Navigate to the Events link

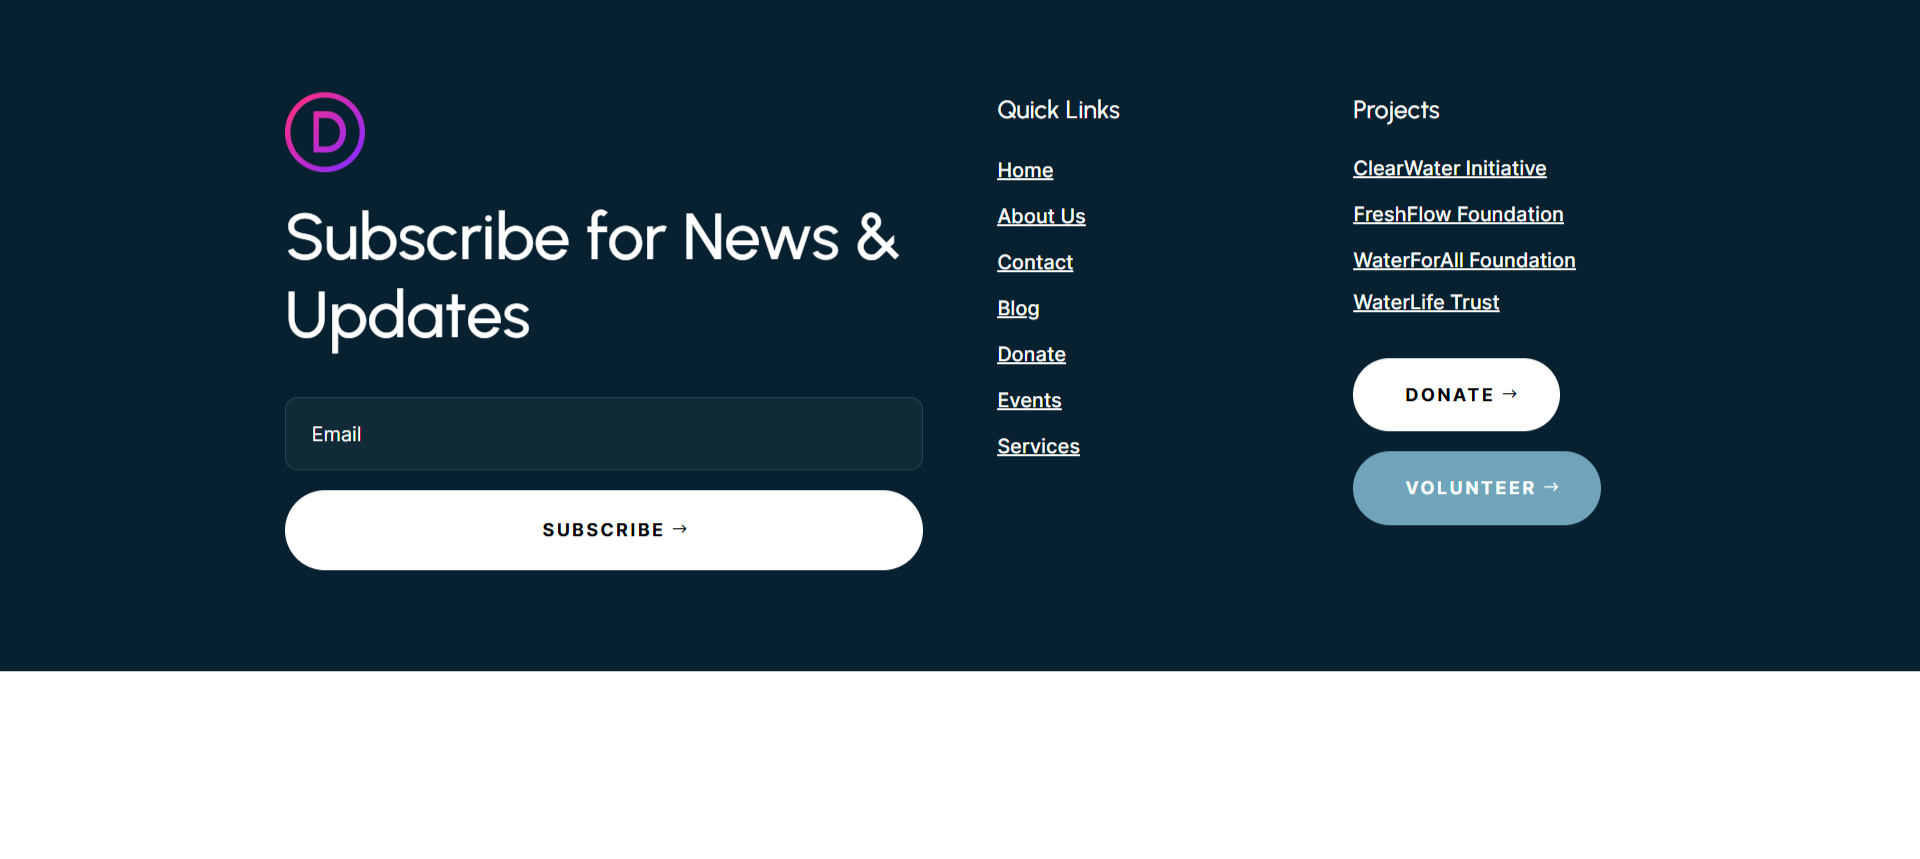click(1029, 400)
